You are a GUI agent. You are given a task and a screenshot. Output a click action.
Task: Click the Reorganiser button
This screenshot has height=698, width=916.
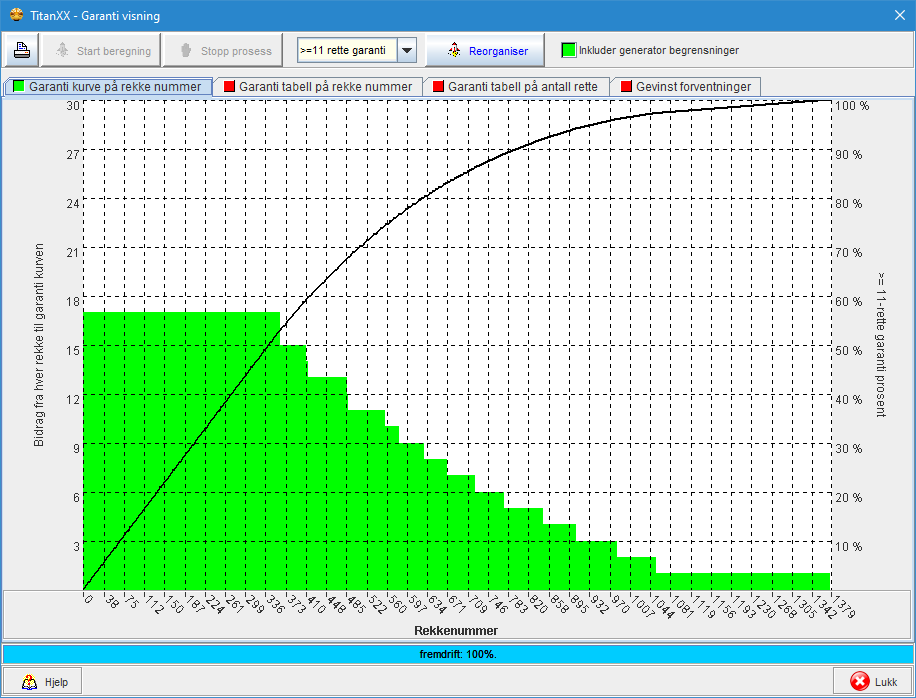pyautogui.click(x=485, y=51)
